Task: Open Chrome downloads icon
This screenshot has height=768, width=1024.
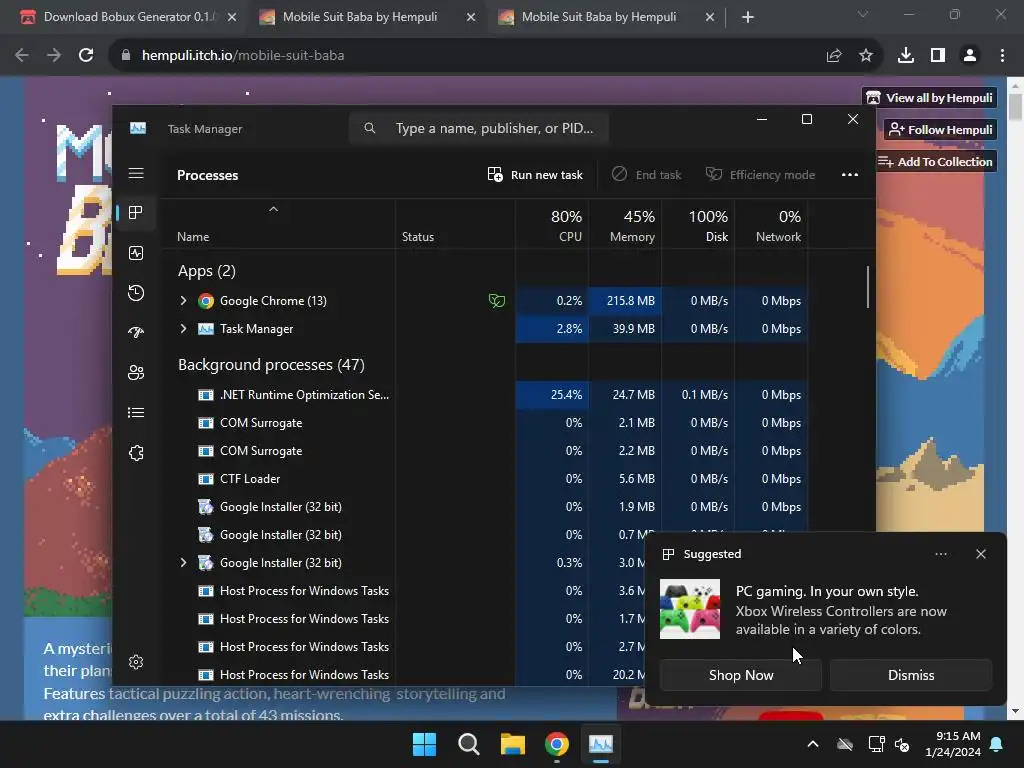Action: [906, 56]
